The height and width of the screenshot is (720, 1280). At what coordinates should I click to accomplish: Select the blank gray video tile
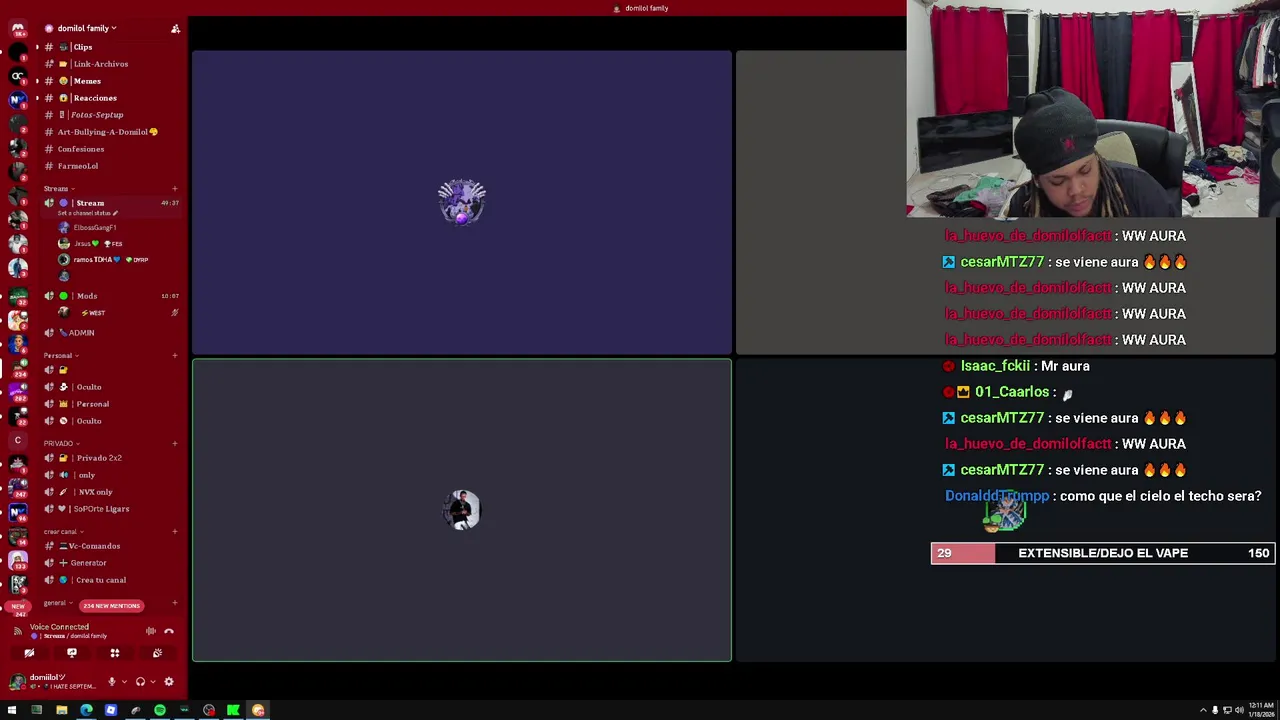821,203
